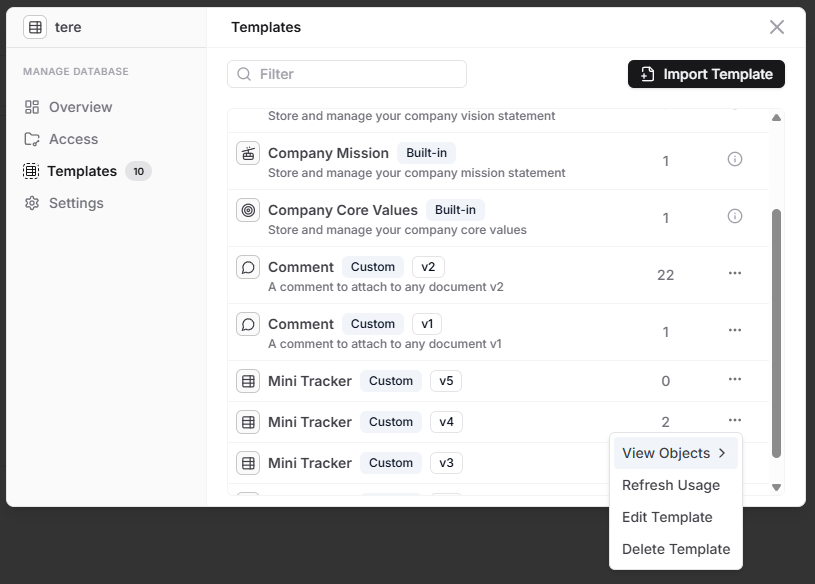Screen dimensions: 815x584
Task: Click the Comment v2 speech bubble icon
Action: click(248, 267)
